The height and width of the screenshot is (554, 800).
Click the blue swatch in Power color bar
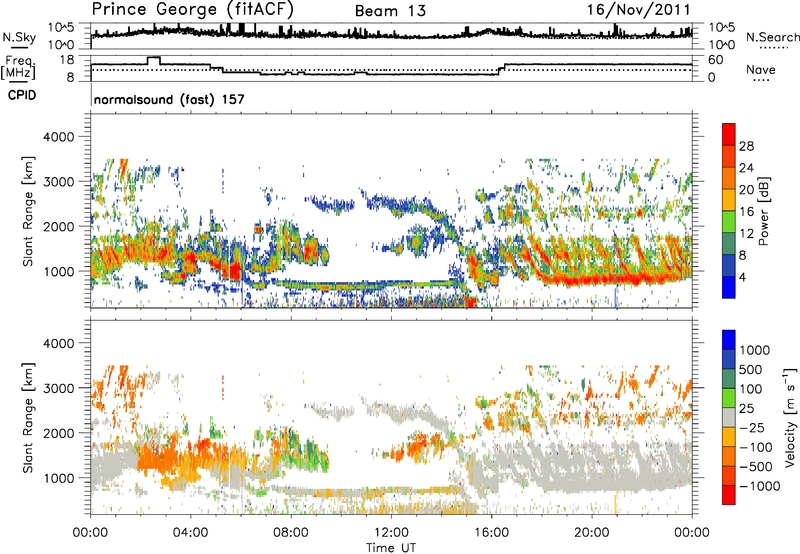[729, 287]
